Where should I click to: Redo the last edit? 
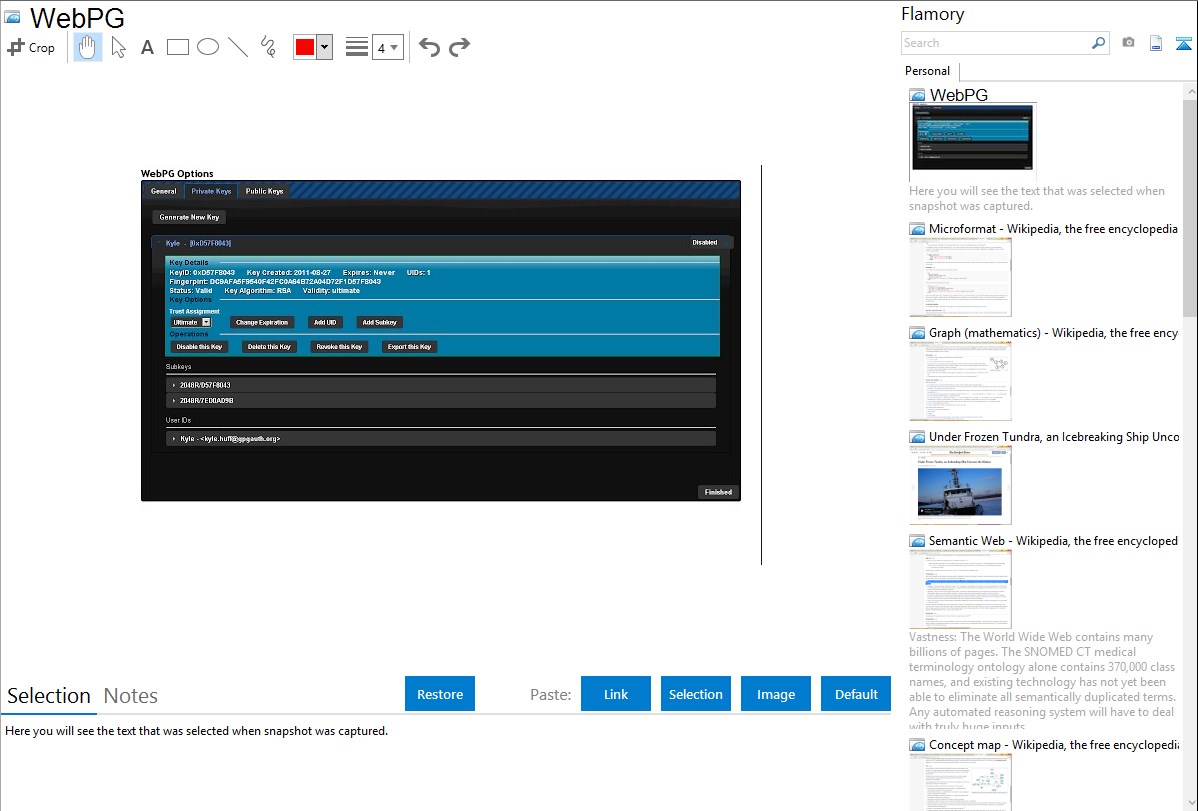(x=459, y=47)
